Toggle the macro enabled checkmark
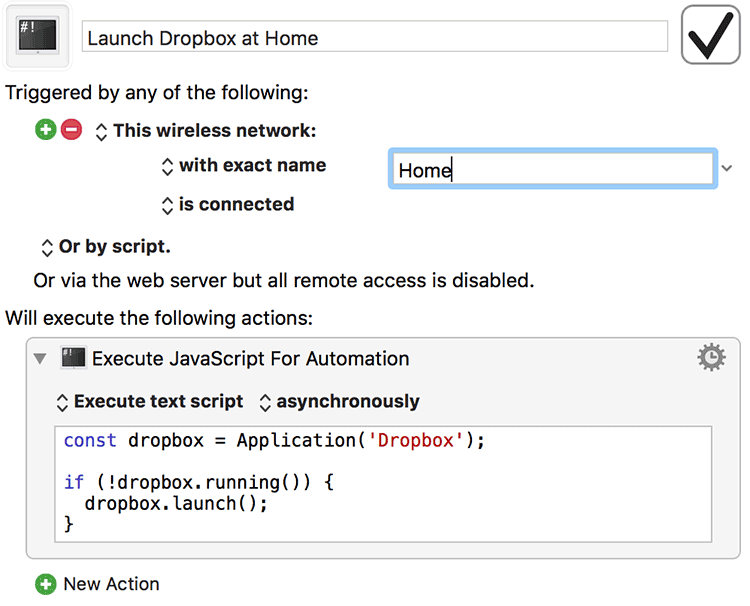 click(710, 35)
